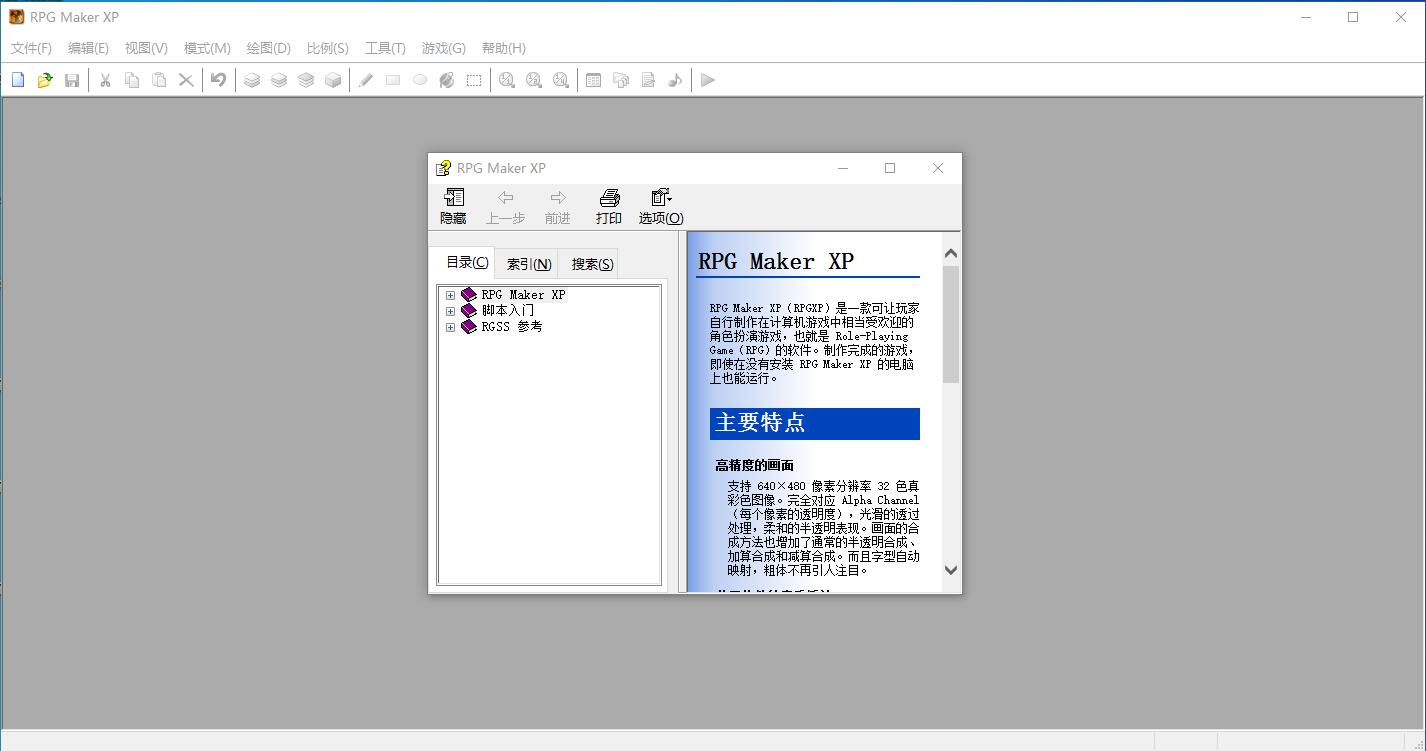Click the help page scroll down arrow
The image size is (1426, 751).
click(951, 570)
